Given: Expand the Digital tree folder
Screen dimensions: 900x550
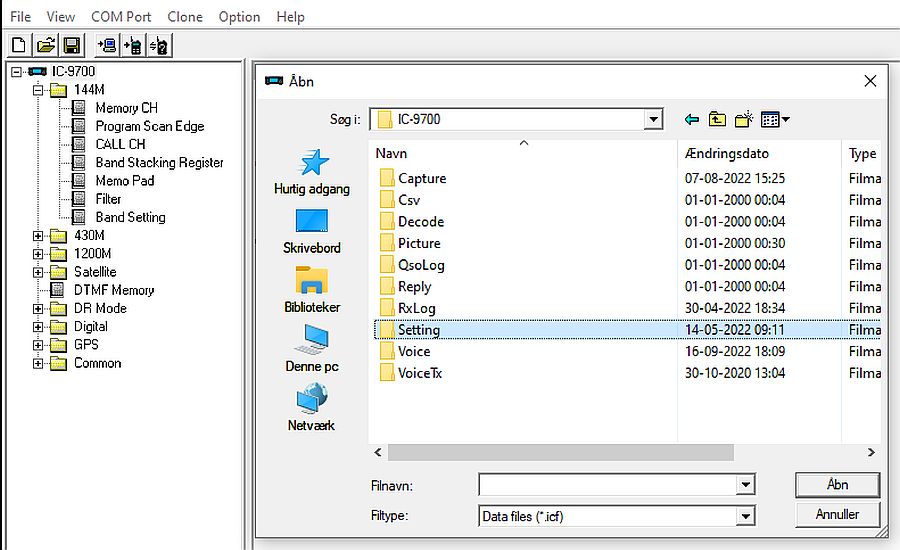Looking at the screenshot, I should (38, 327).
